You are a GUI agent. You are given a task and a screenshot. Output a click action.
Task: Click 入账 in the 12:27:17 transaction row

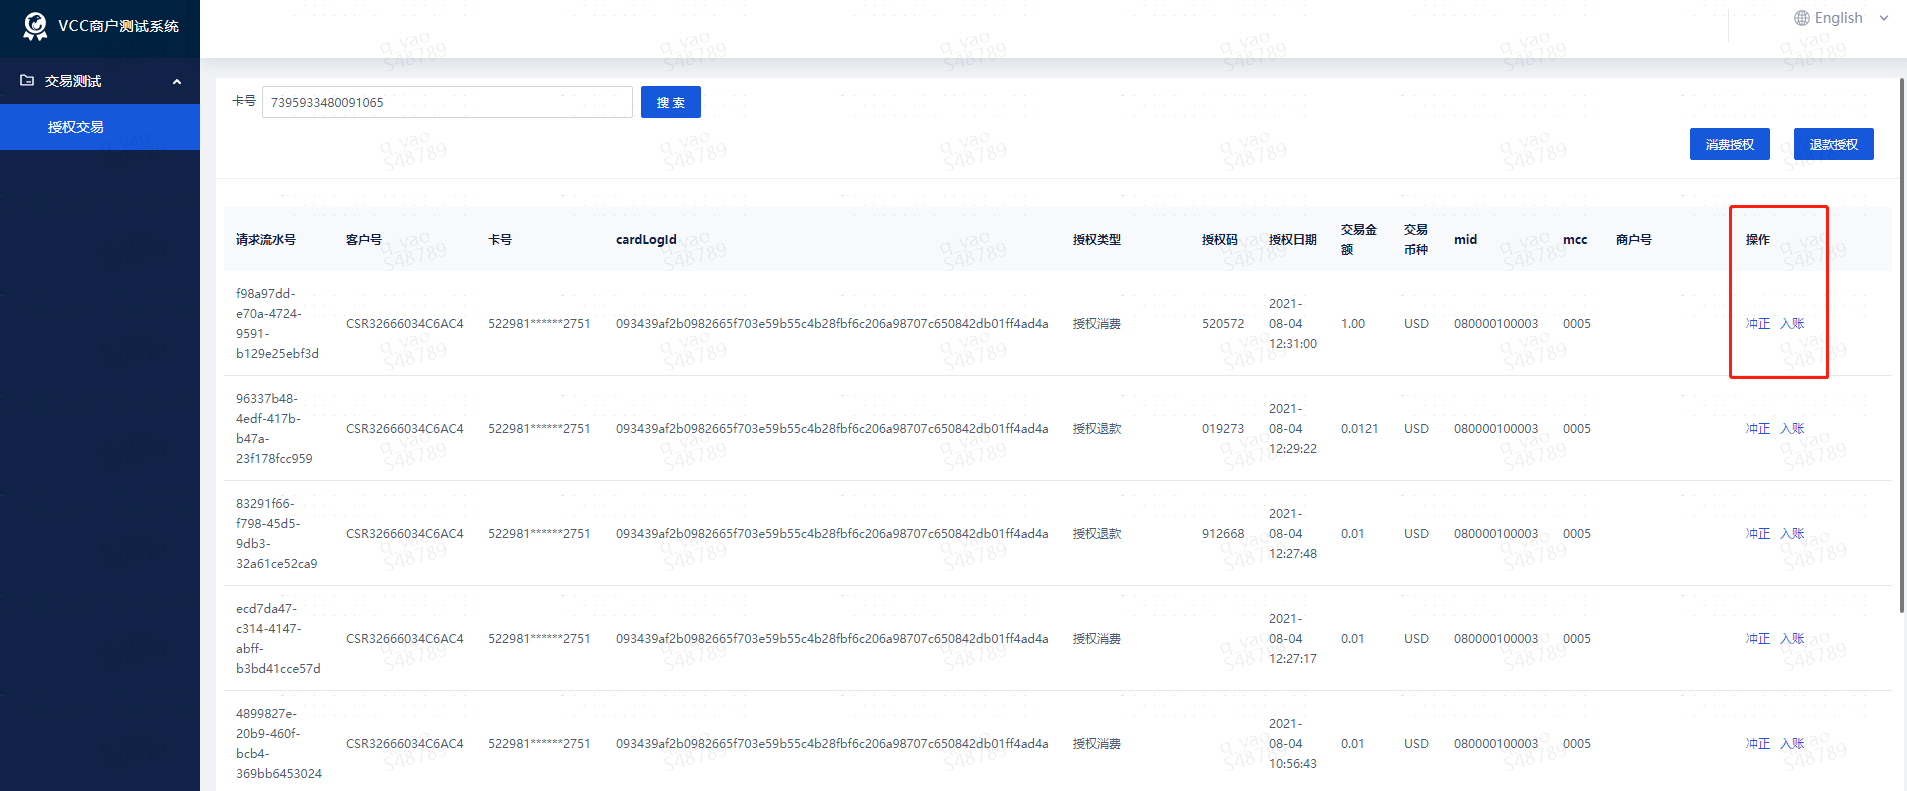(1792, 639)
